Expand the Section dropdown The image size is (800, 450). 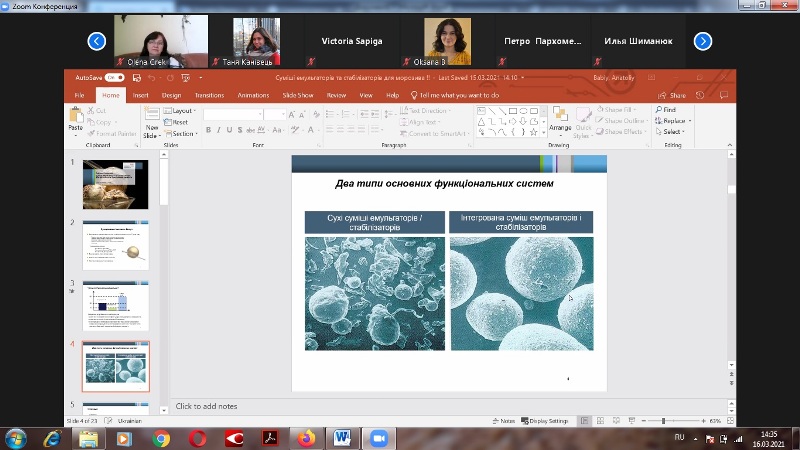coord(183,133)
